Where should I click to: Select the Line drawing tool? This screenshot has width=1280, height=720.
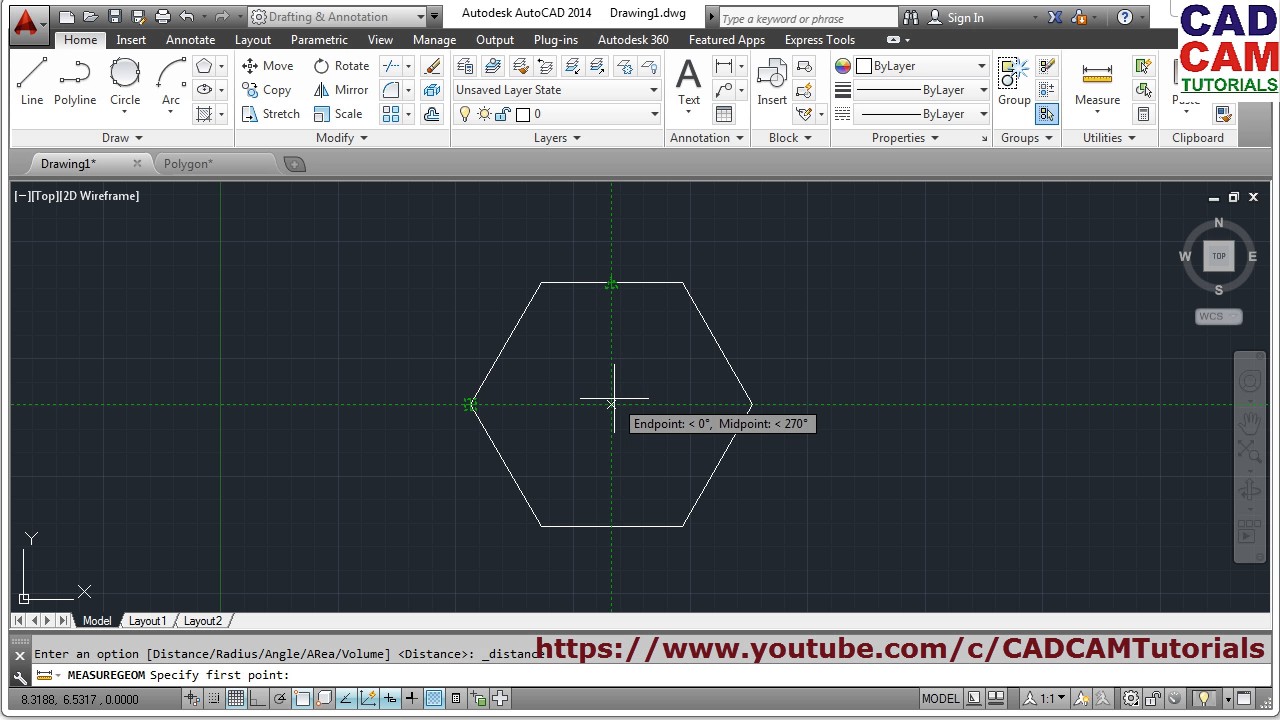point(32,82)
